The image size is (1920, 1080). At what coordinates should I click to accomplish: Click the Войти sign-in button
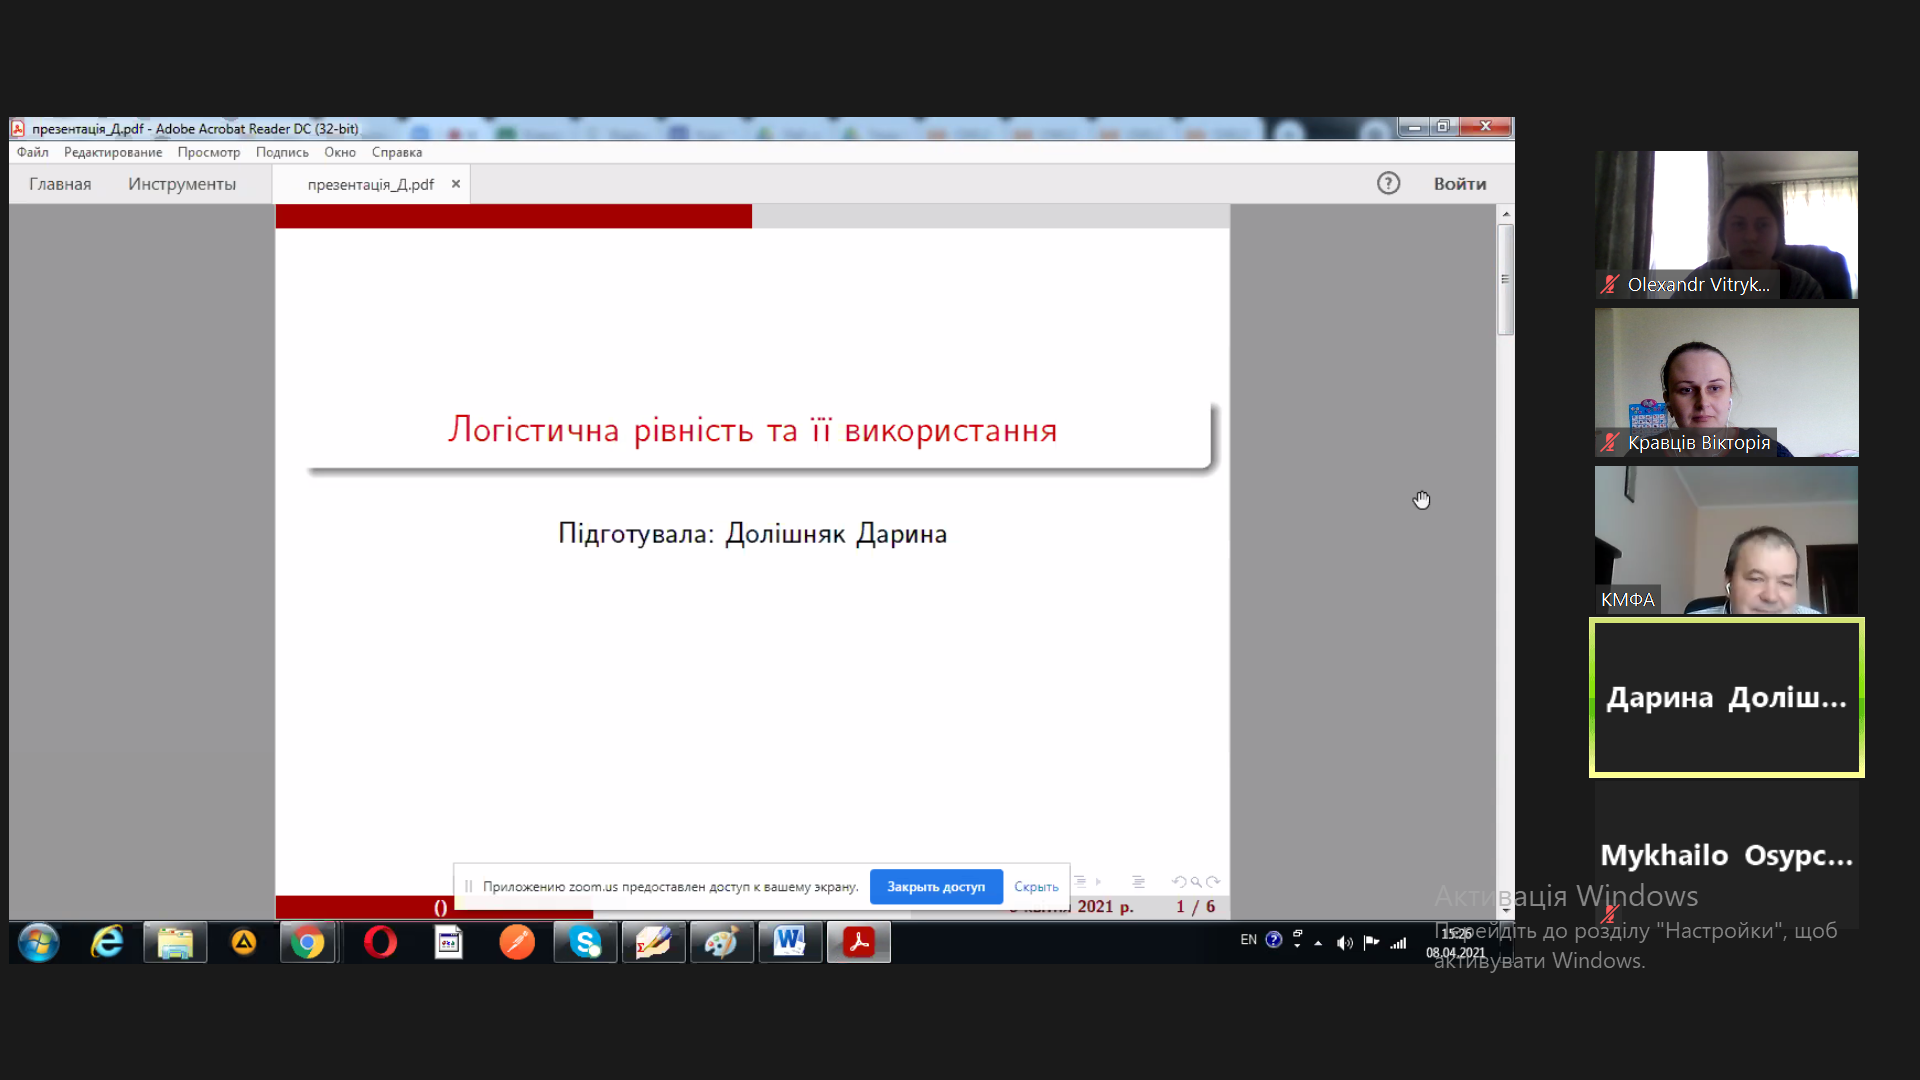tap(1459, 184)
